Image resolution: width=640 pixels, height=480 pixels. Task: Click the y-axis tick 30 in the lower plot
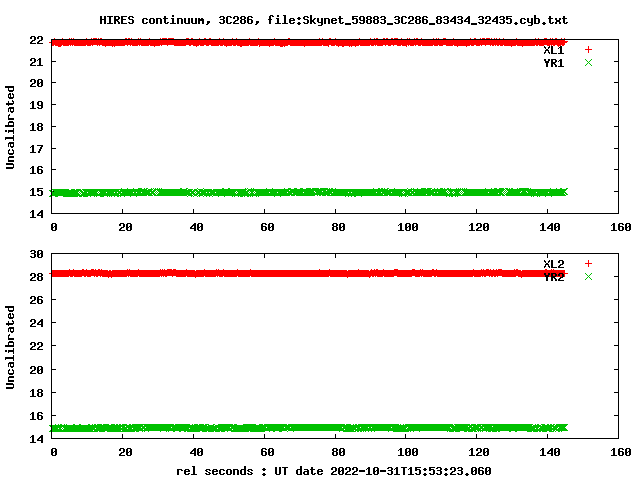(36, 254)
